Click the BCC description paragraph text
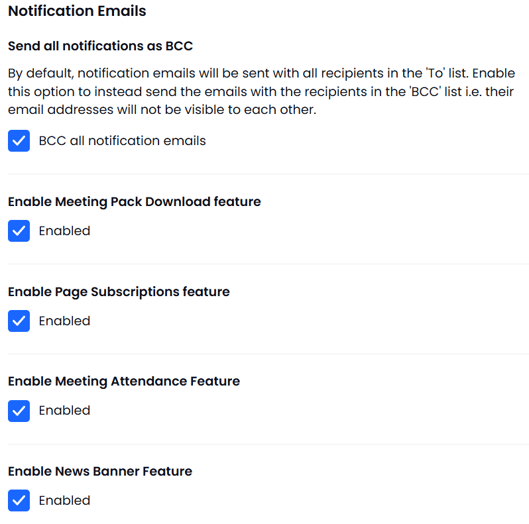Viewport: 529px width, 524px height. pos(261,91)
